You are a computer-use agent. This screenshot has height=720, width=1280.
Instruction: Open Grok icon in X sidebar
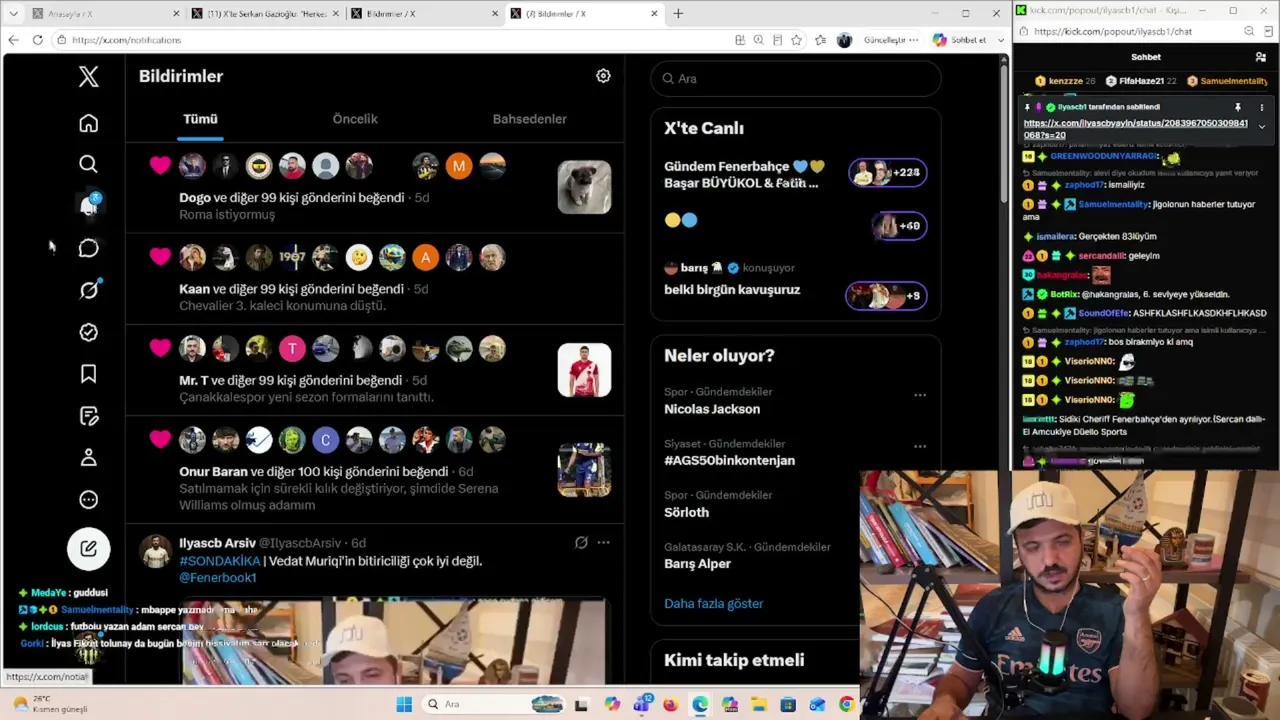coord(89,290)
